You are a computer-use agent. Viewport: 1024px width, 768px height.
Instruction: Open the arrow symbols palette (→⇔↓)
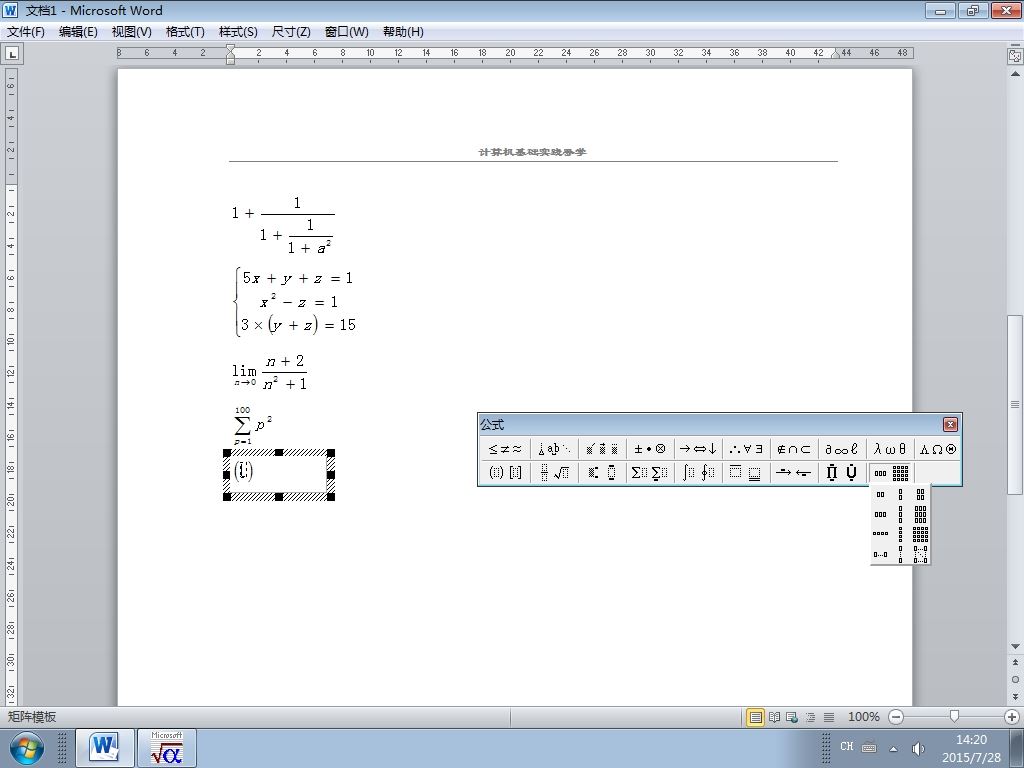coord(698,449)
